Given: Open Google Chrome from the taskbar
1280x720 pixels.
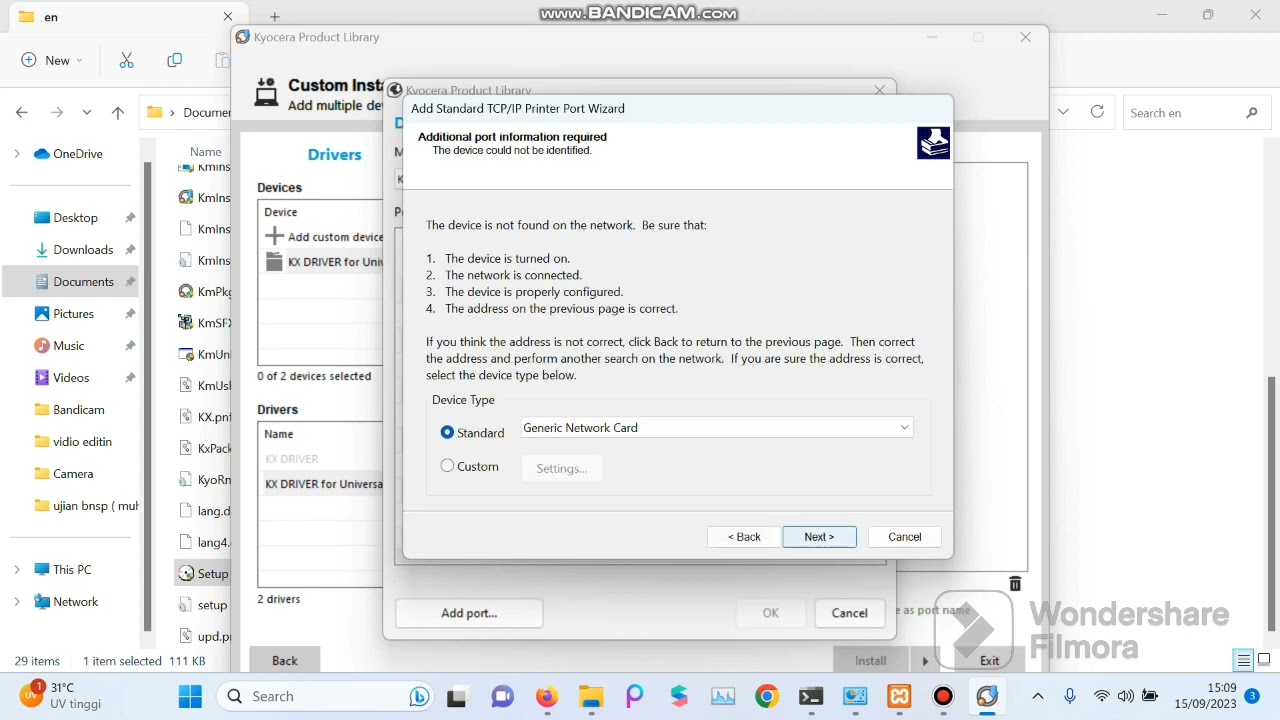Looking at the screenshot, I should pyautogui.click(x=767, y=697).
